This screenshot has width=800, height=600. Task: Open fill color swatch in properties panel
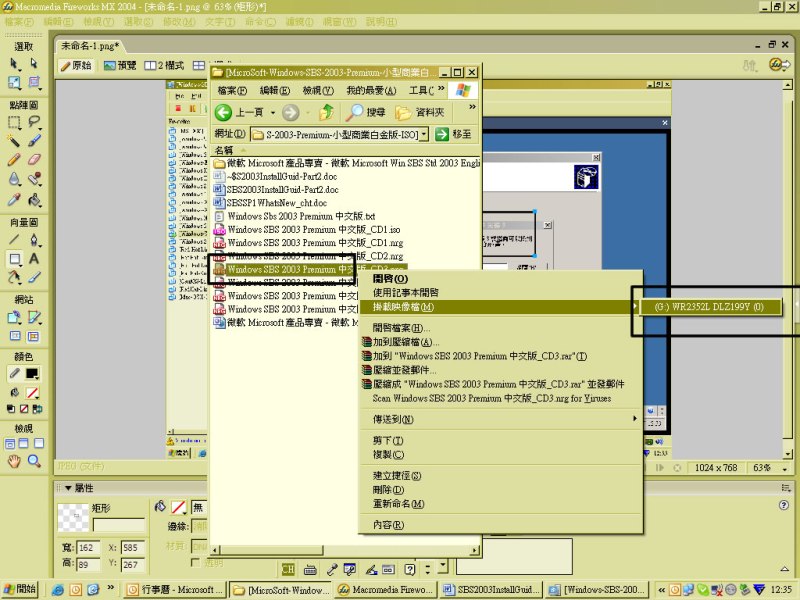[x=178, y=507]
